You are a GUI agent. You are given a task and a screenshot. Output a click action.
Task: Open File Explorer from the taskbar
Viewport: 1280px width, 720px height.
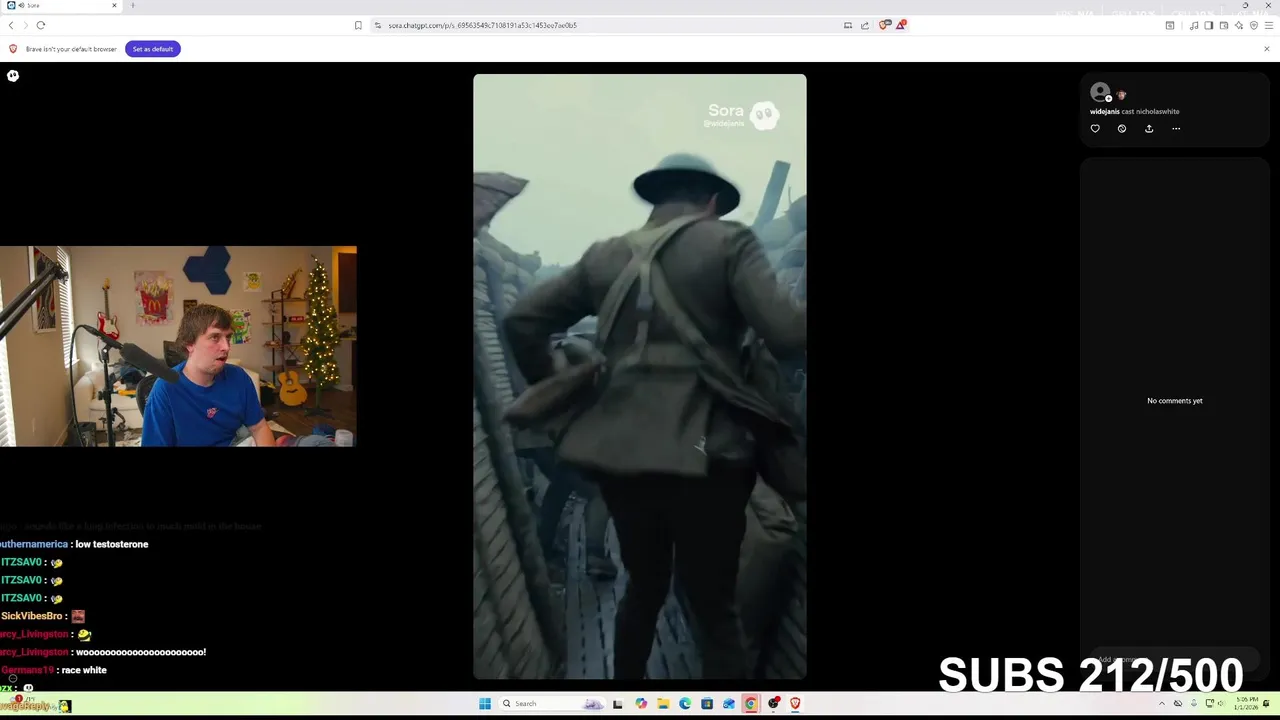coord(662,704)
